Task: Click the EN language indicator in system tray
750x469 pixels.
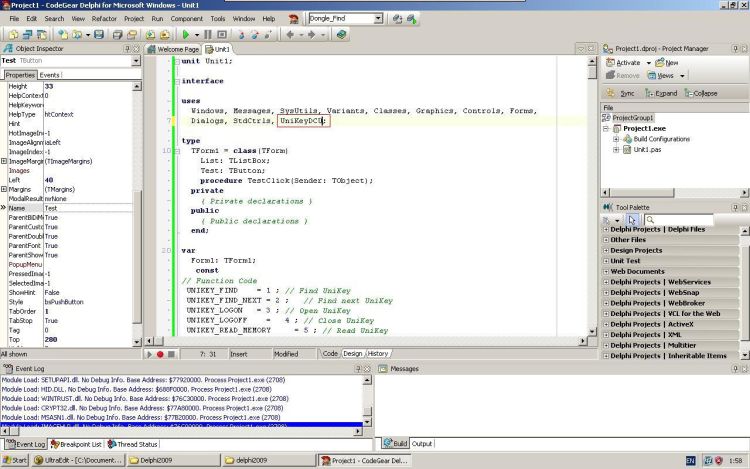Action: [690, 461]
